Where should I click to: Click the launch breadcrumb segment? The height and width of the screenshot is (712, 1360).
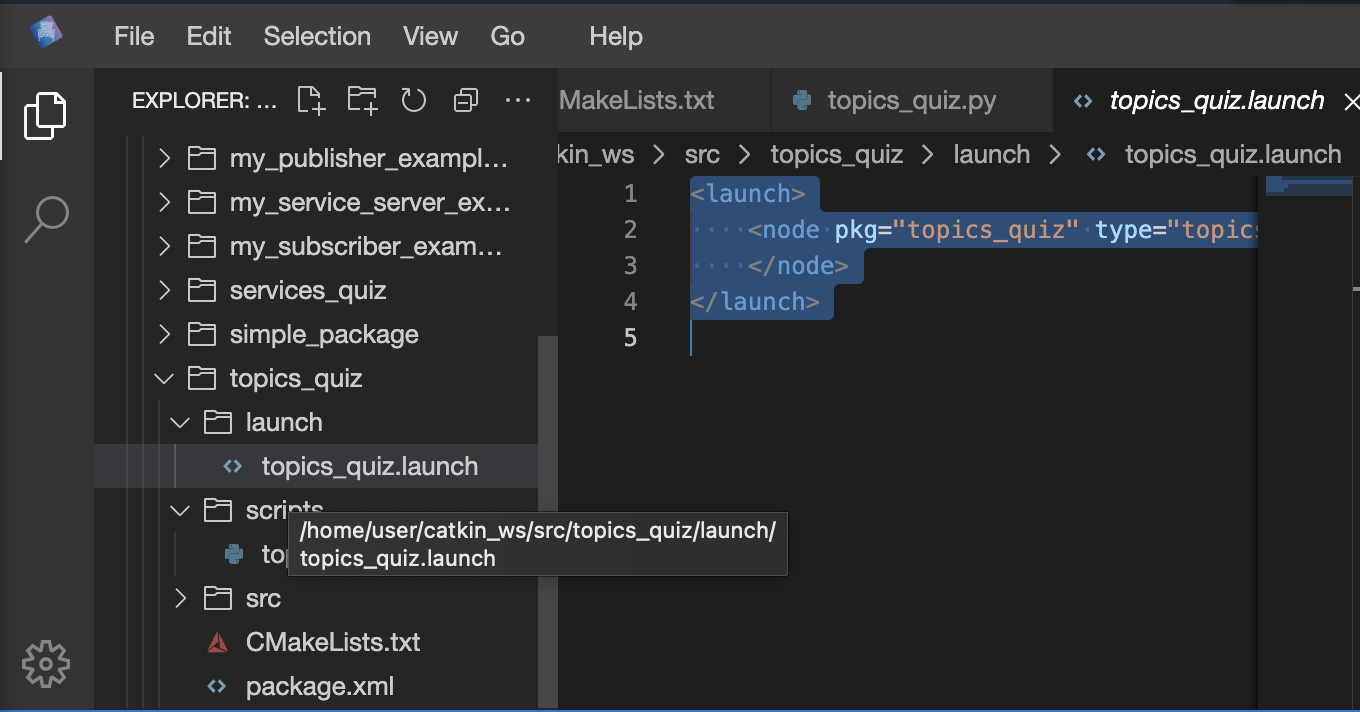[x=991, y=155]
